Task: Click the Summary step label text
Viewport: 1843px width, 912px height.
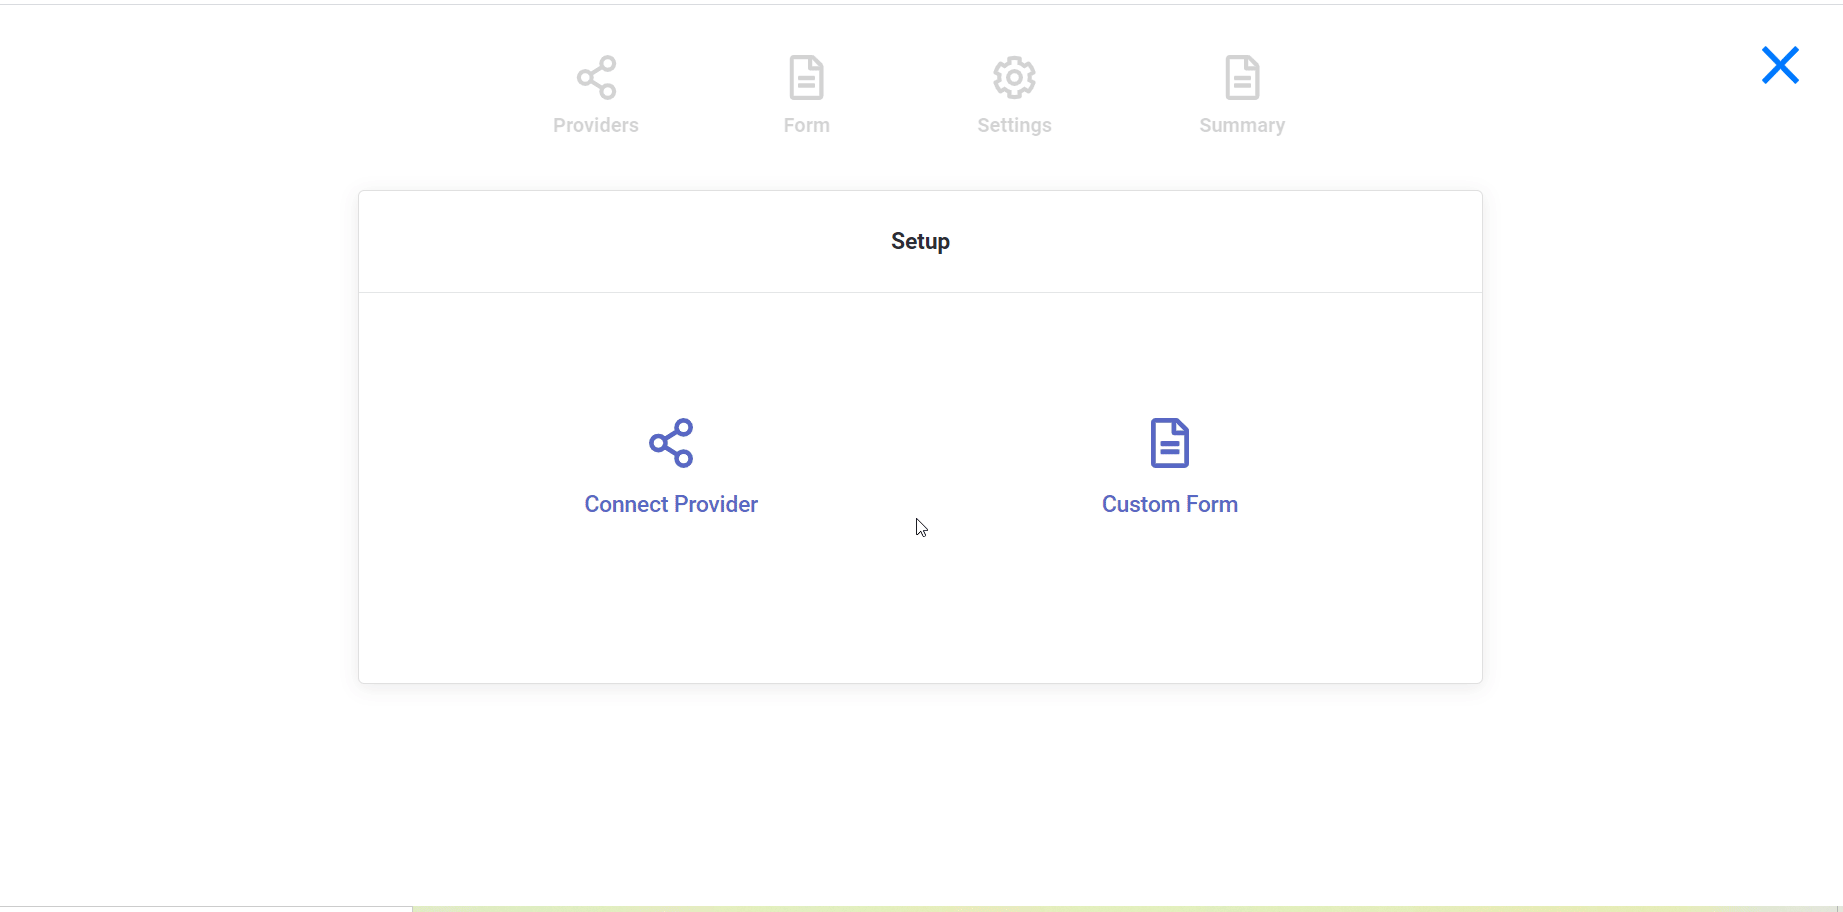Action: coord(1241,125)
